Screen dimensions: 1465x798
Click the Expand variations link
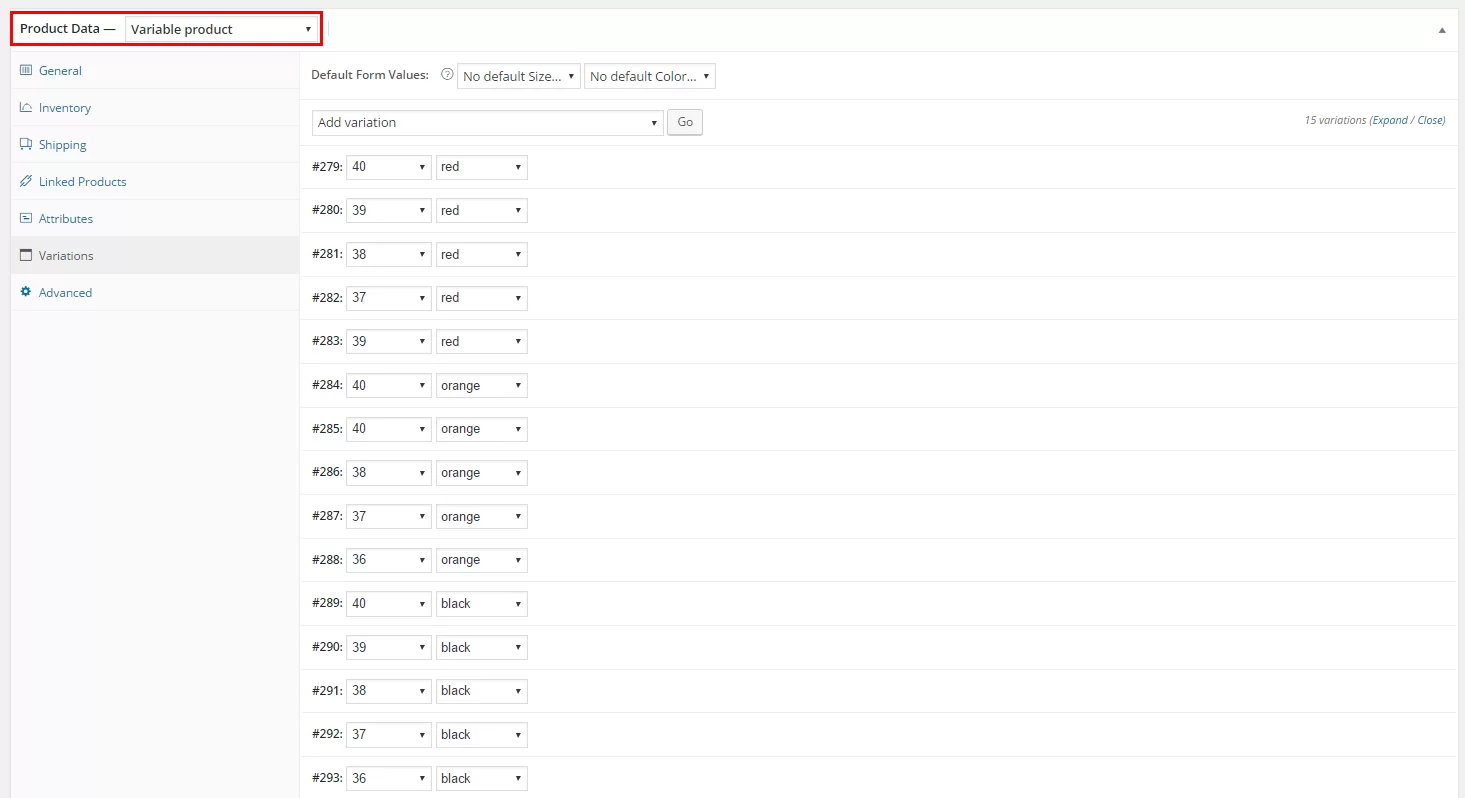pyautogui.click(x=1391, y=120)
